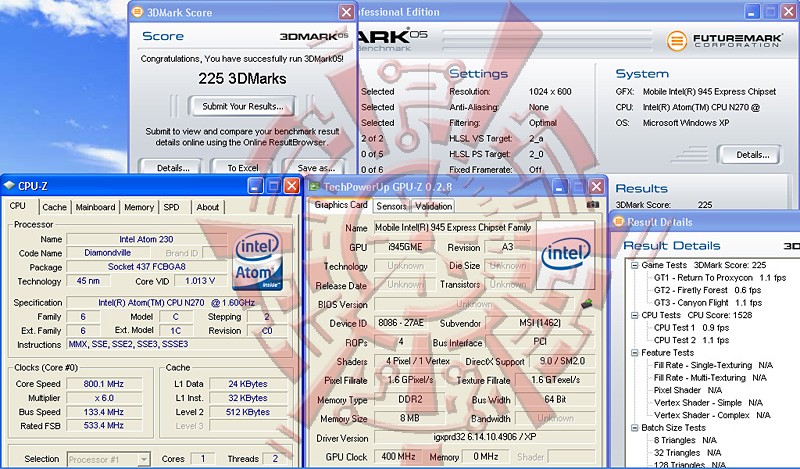Open the Memory tab in CPU-Z

pyautogui.click(x=139, y=207)
